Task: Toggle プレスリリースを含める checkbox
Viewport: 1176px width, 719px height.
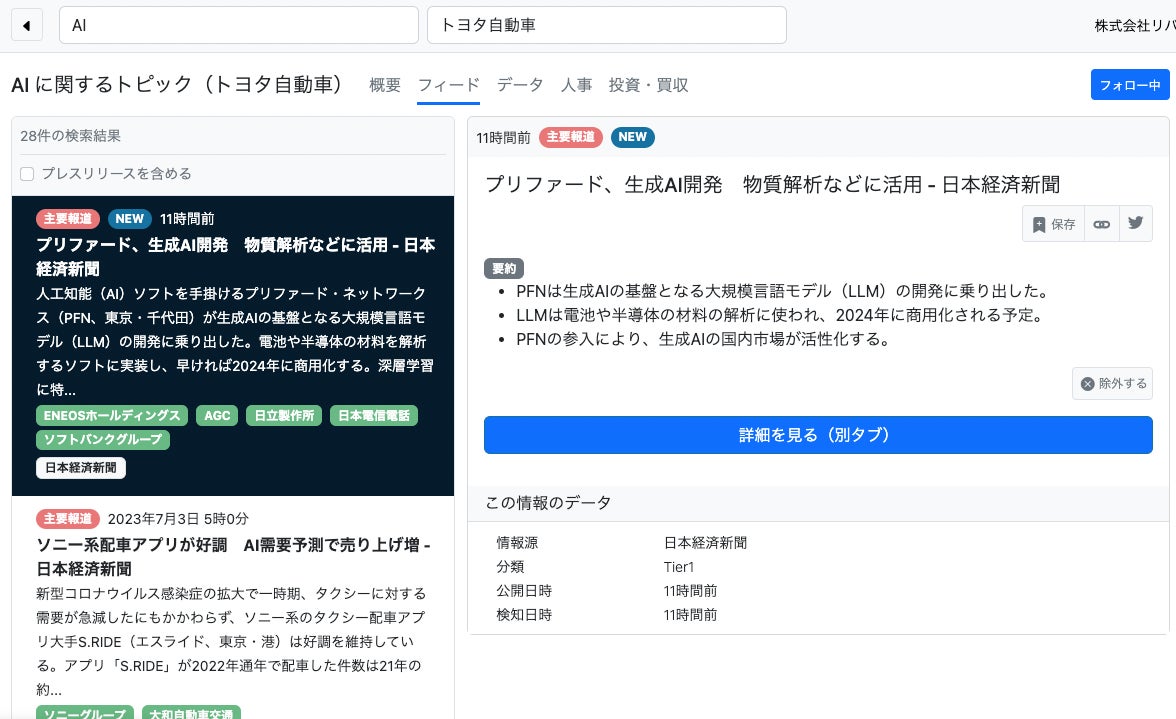Action: 27,174
